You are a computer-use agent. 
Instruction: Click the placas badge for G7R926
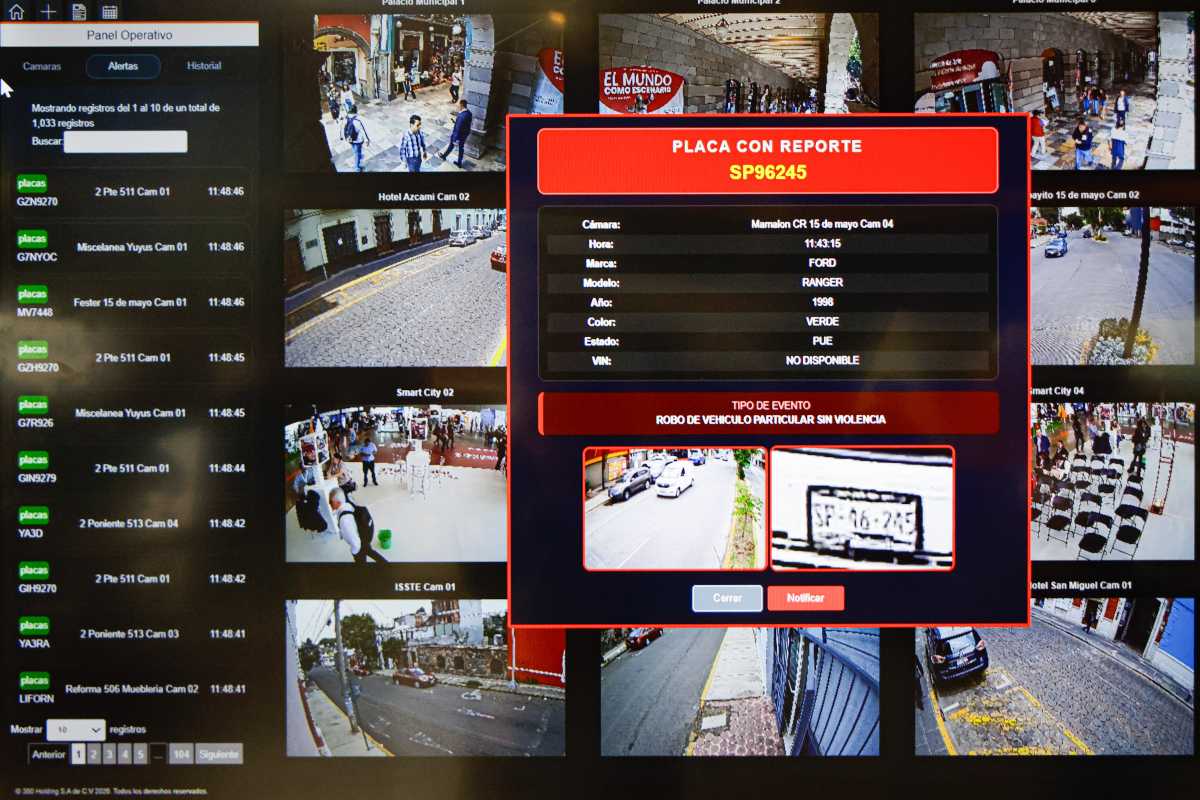point(32,404)
